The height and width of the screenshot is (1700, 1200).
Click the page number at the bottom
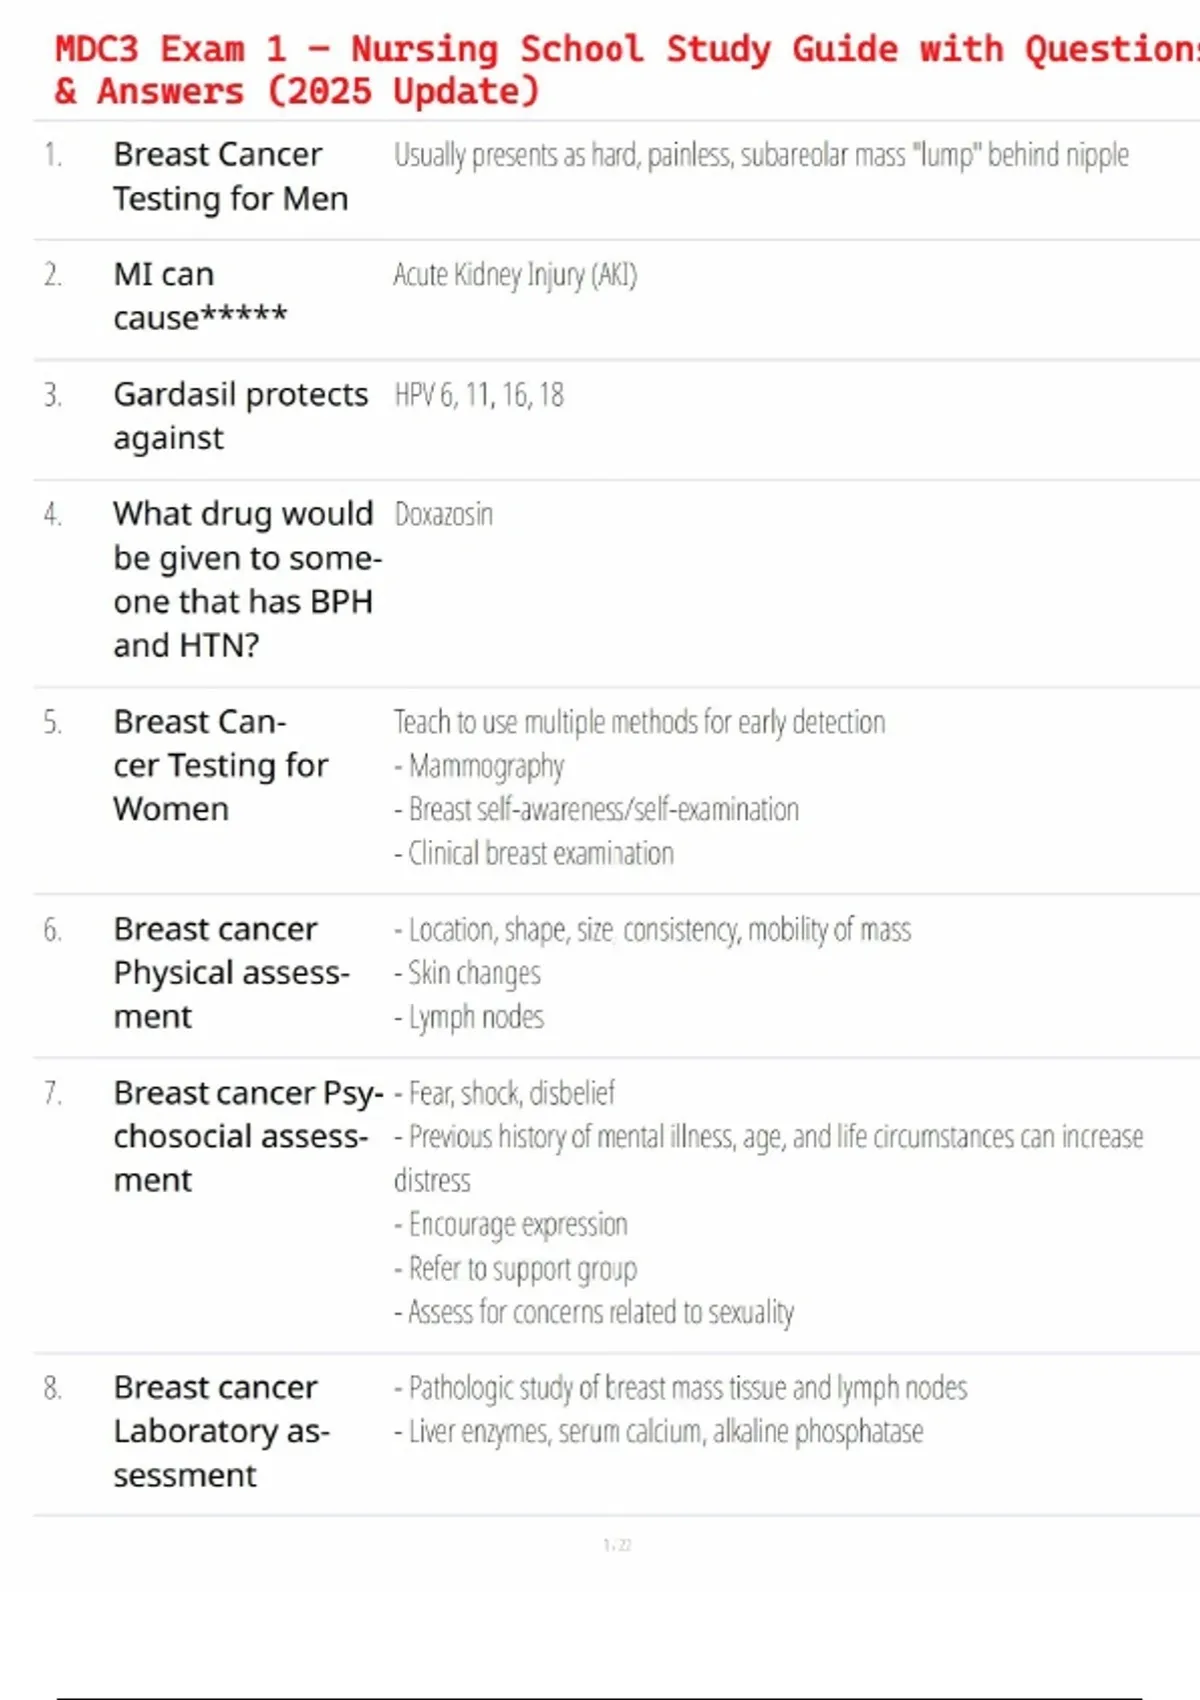[x=617, y=1545]
